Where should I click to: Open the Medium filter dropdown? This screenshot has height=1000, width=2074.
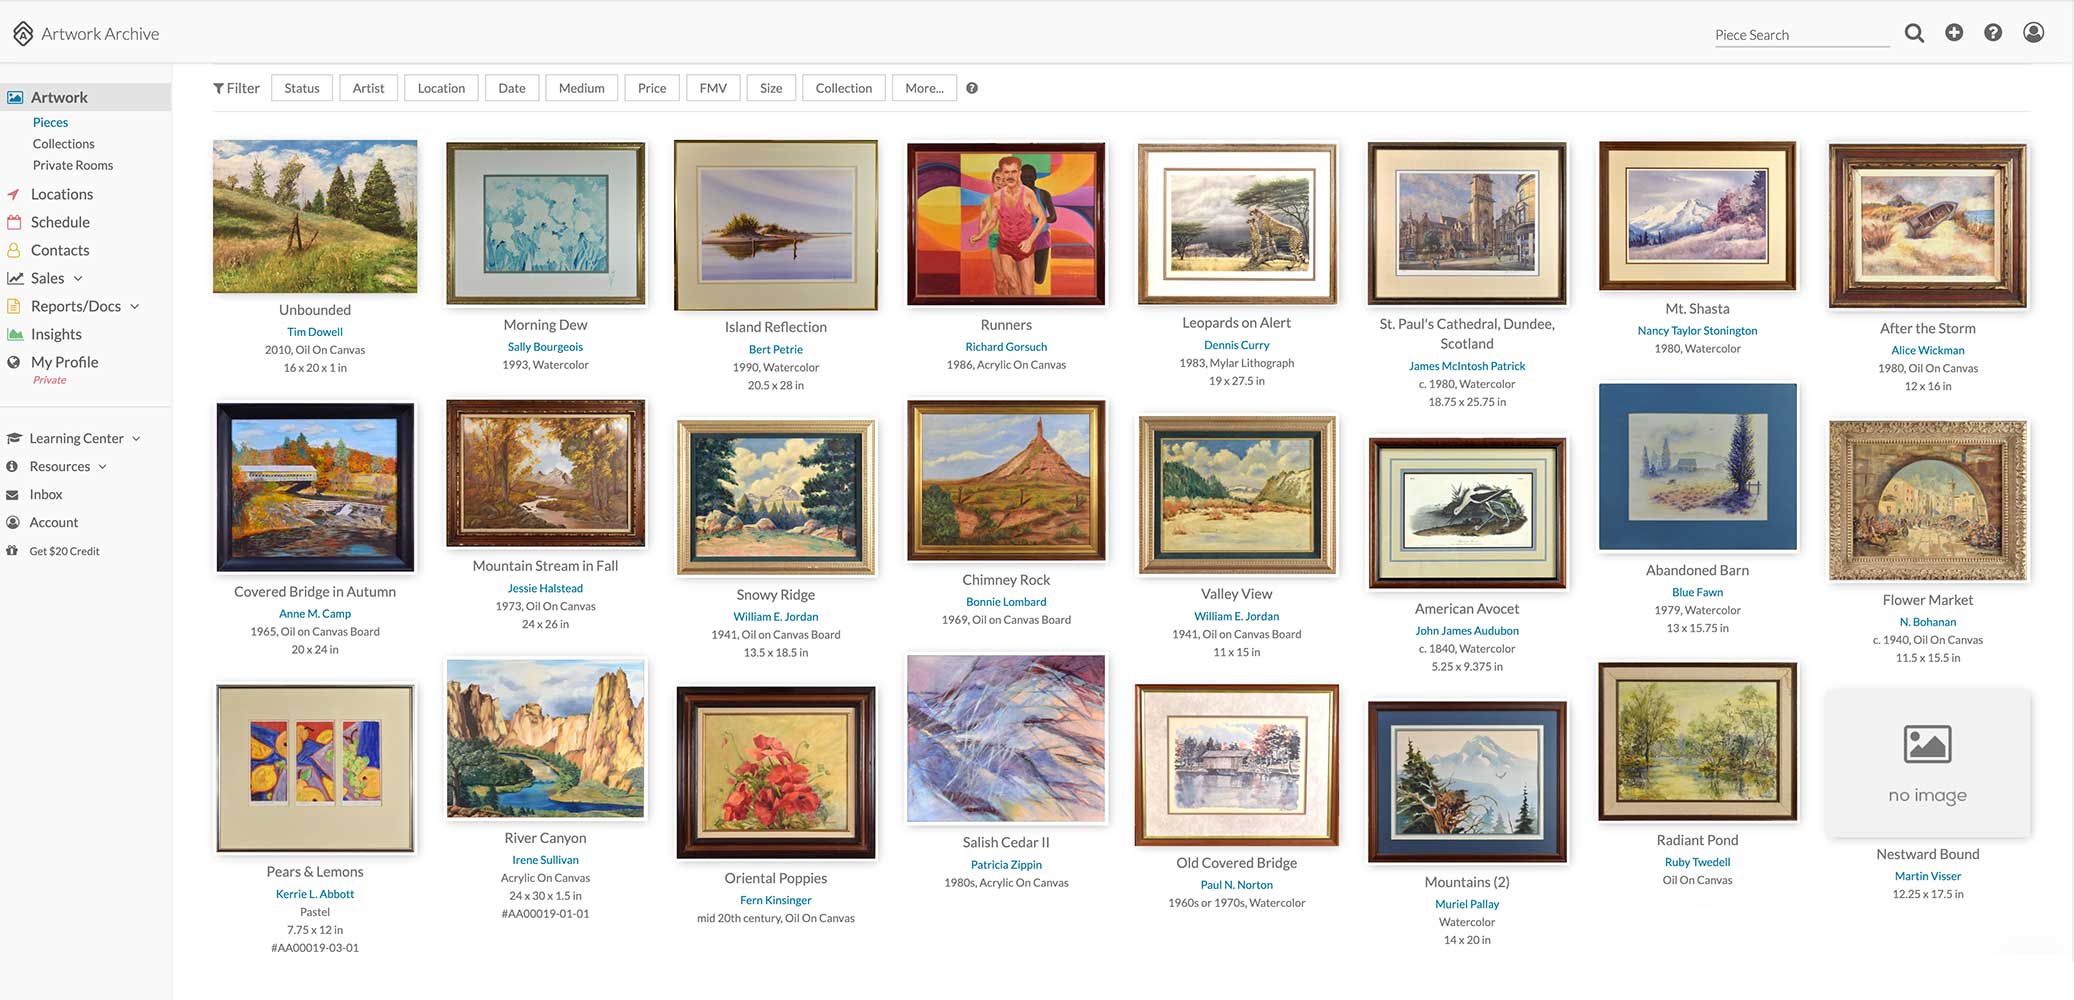(x=582, y=88)
